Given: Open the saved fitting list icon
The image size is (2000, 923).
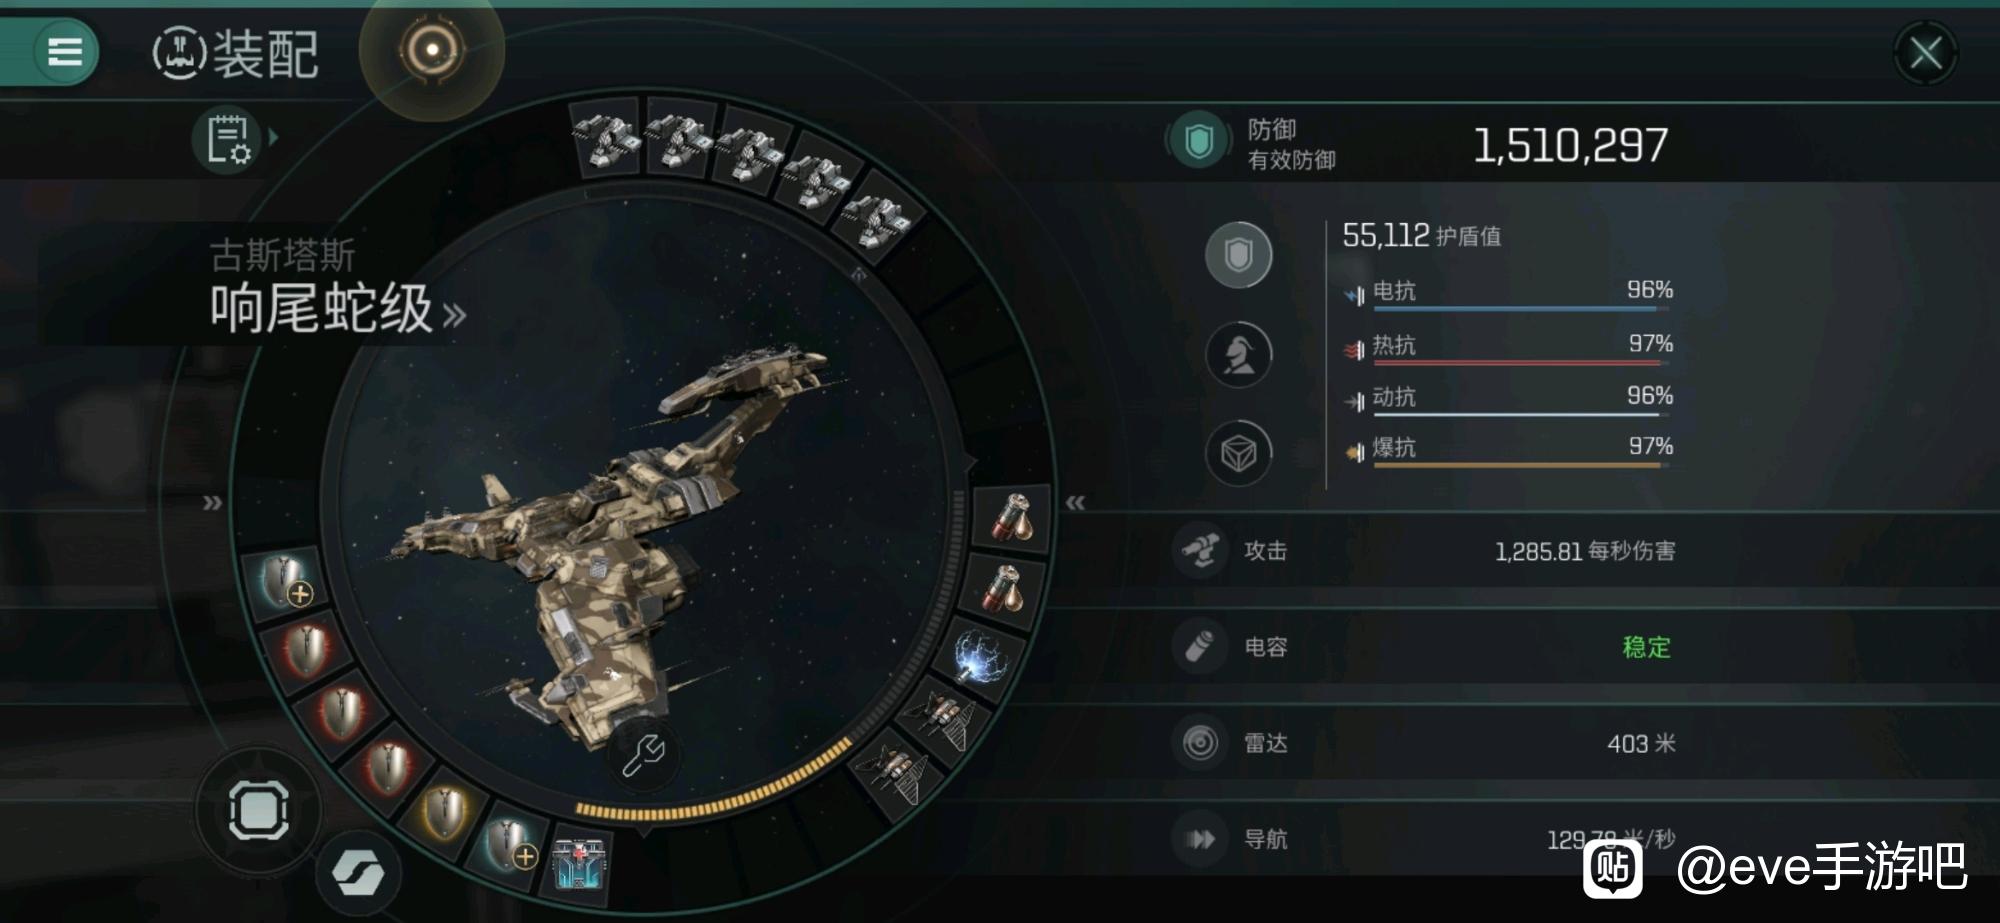Looking at the screenshot, I should click(x=229, y=139).
